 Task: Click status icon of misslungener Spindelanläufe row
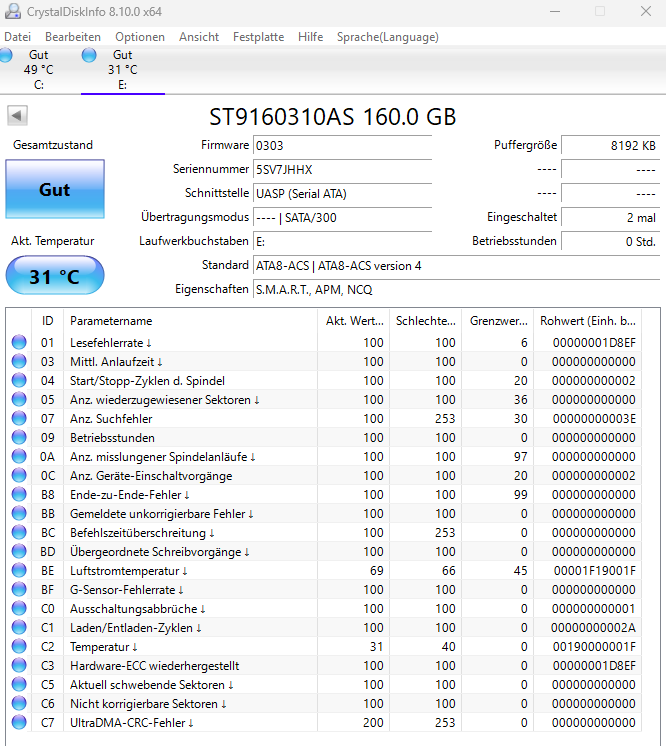point(19,457)
